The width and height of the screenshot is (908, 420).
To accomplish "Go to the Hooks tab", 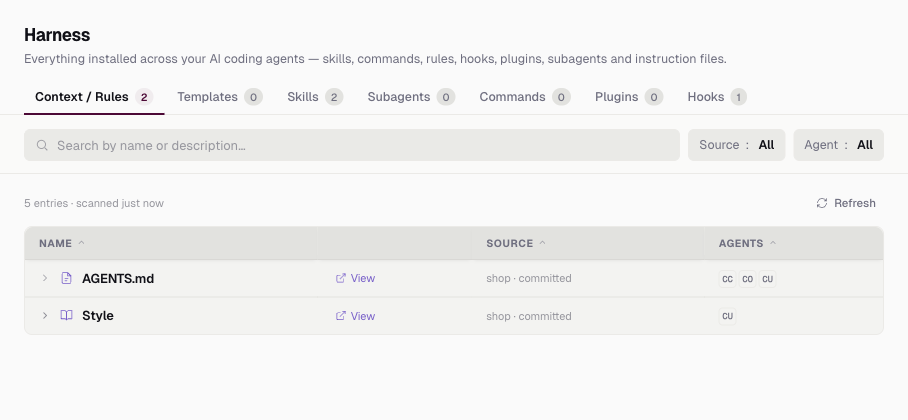I will click(717, 97).
